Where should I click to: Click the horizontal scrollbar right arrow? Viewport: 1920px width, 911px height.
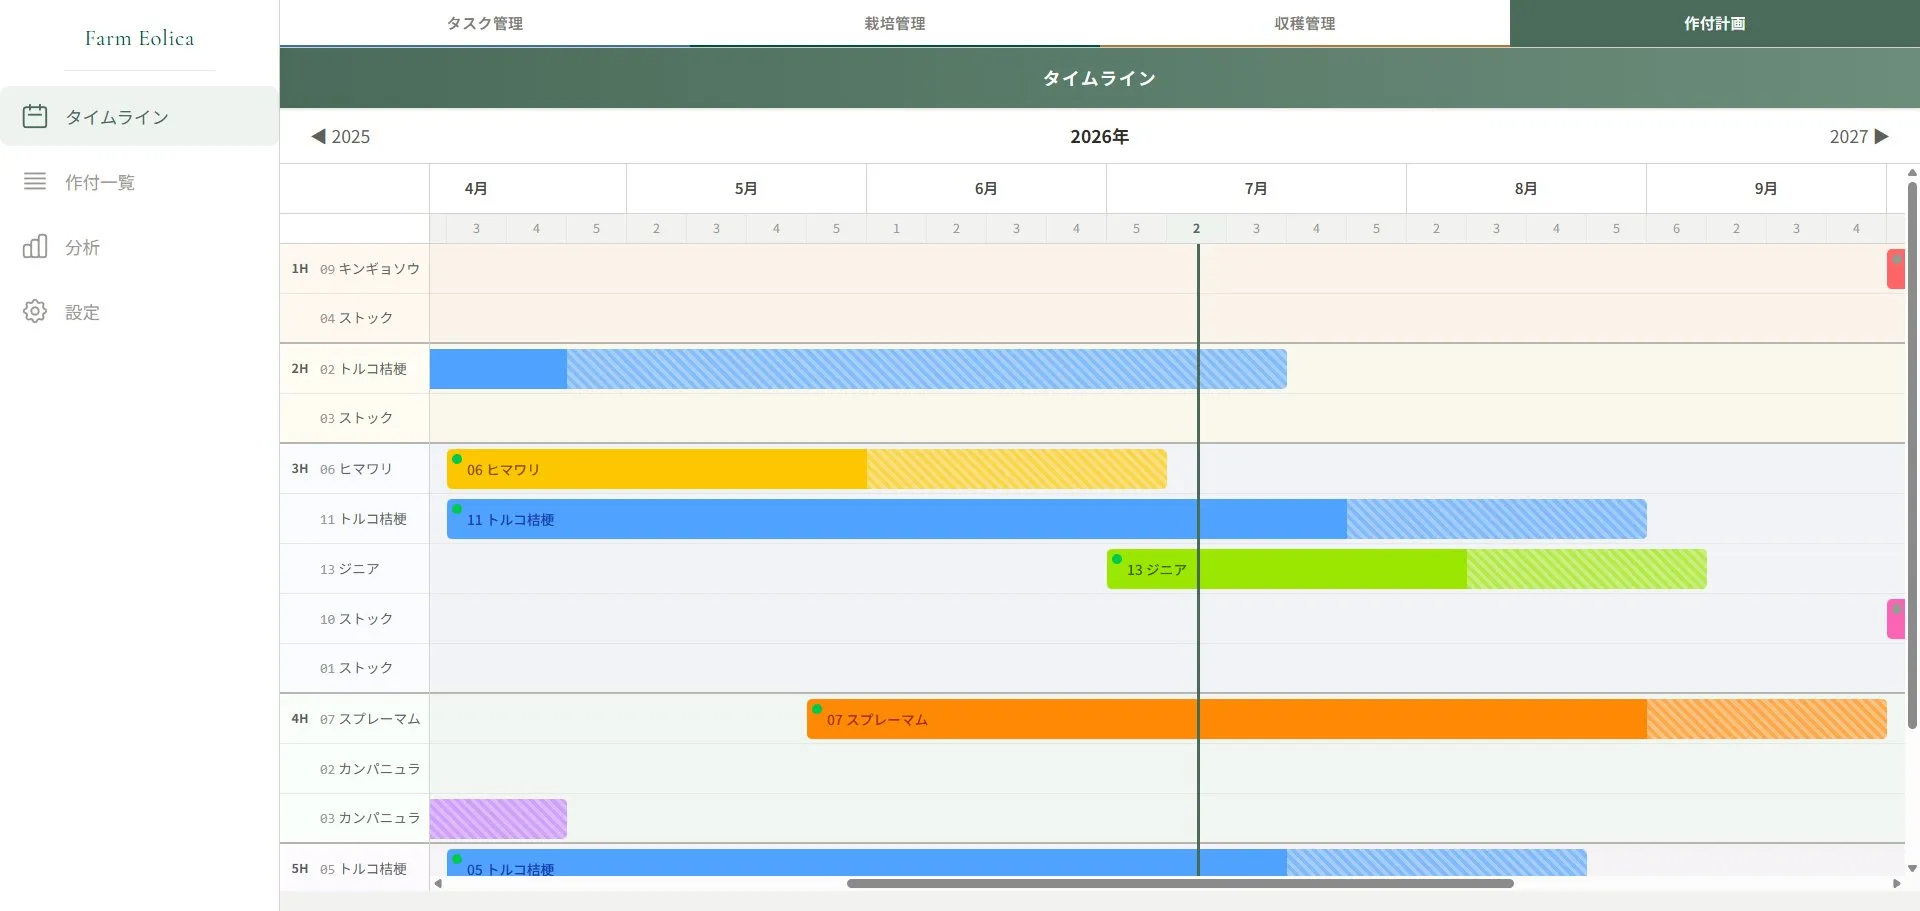click(x=1897, y=883)
